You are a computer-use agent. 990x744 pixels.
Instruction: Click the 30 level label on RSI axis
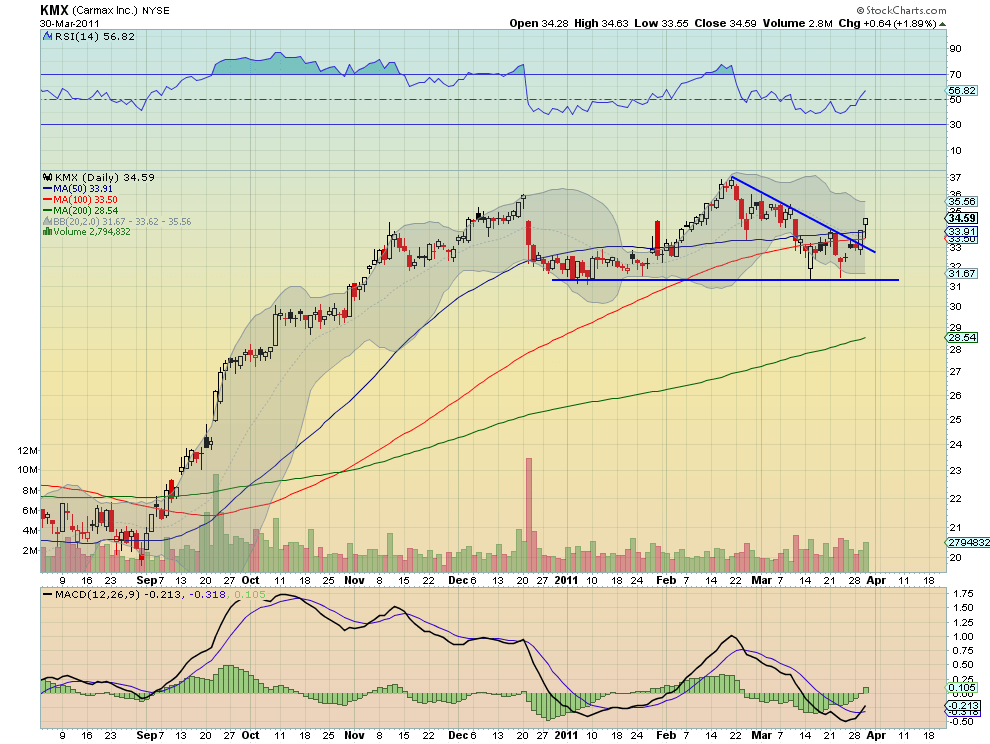(x=955, y=124)
